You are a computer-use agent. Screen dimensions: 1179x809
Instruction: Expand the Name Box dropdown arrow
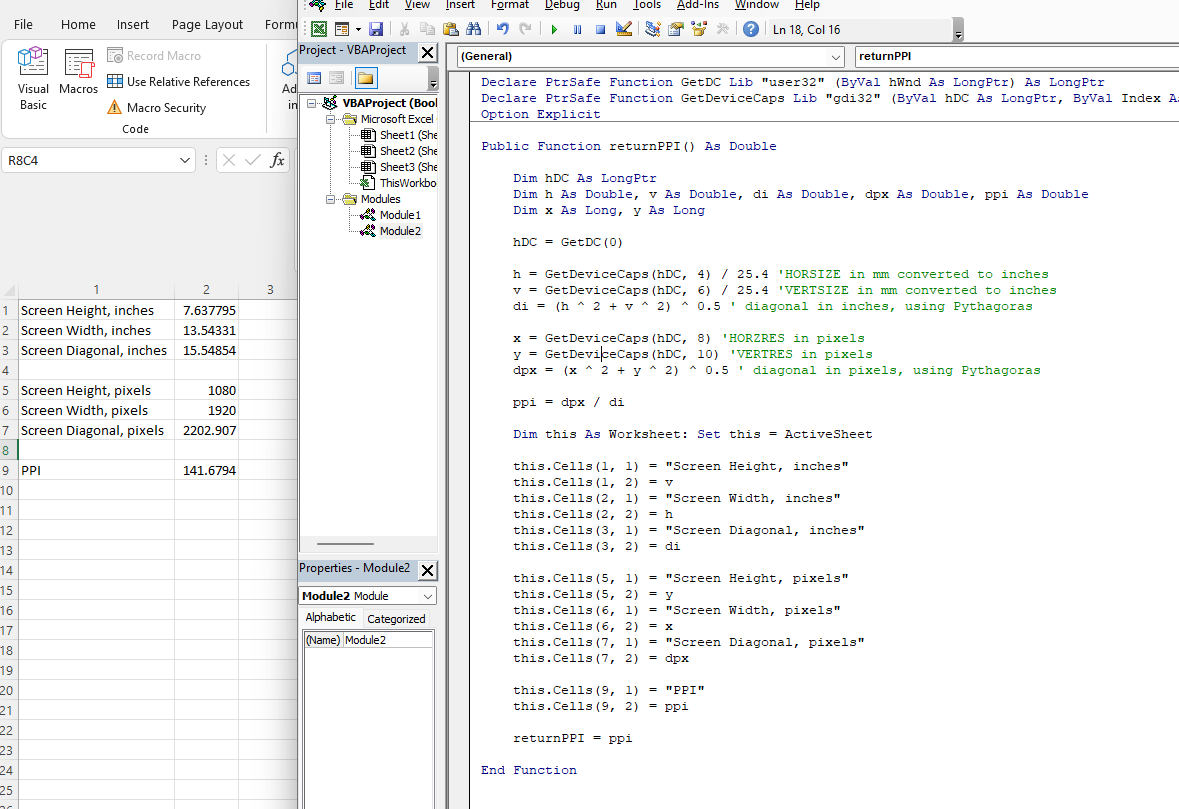[x=184, y=160]
